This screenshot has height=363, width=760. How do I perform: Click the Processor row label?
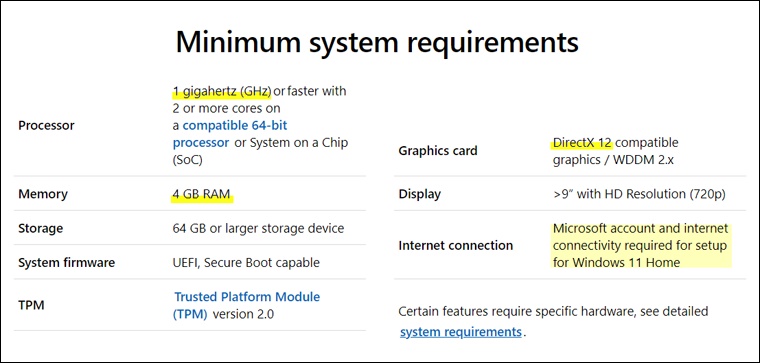click(47, 126)
